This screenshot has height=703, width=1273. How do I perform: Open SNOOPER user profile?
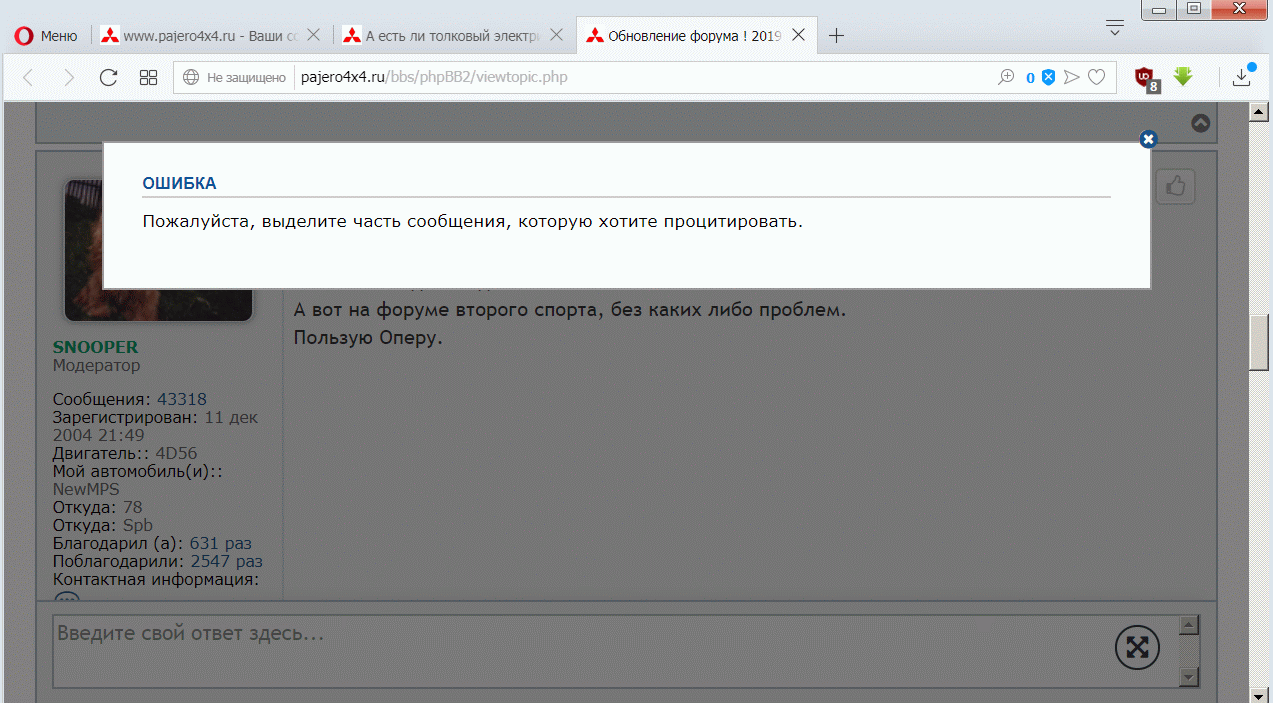(x=95, y=347)
